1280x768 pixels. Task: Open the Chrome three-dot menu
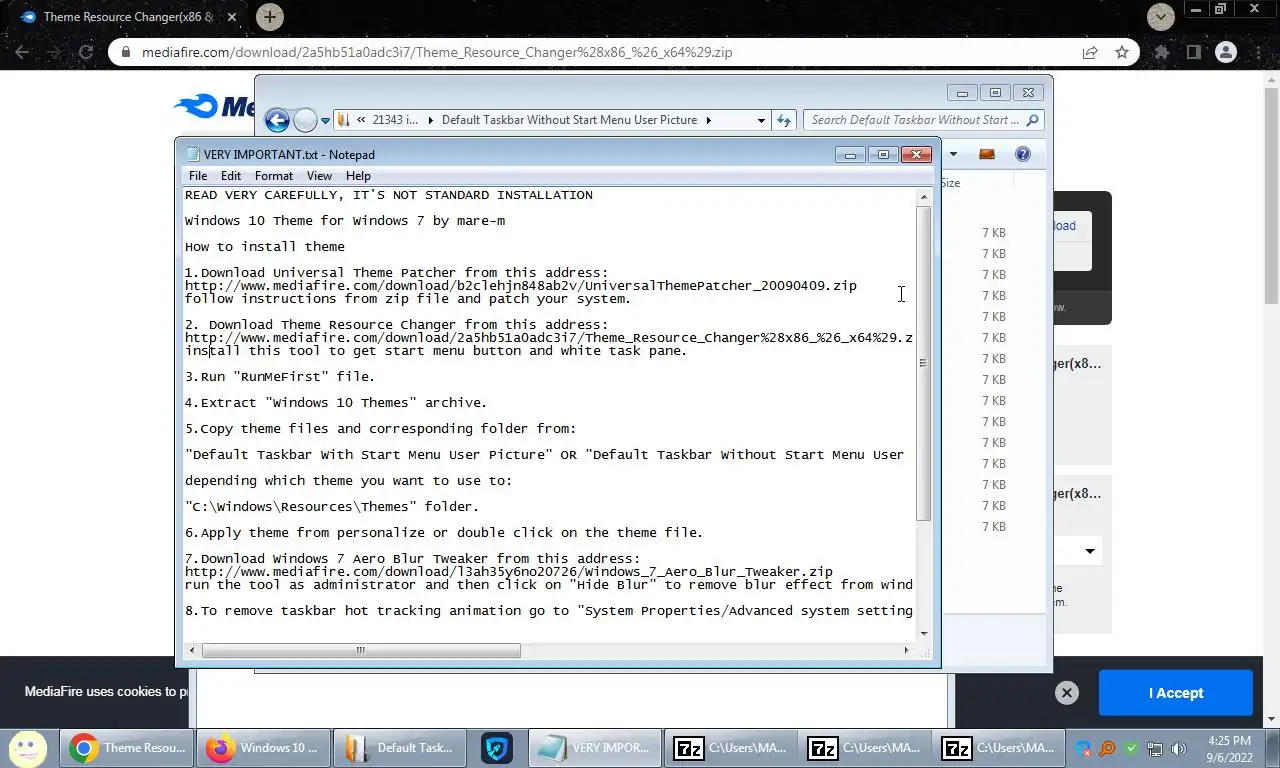[1258, 52]
